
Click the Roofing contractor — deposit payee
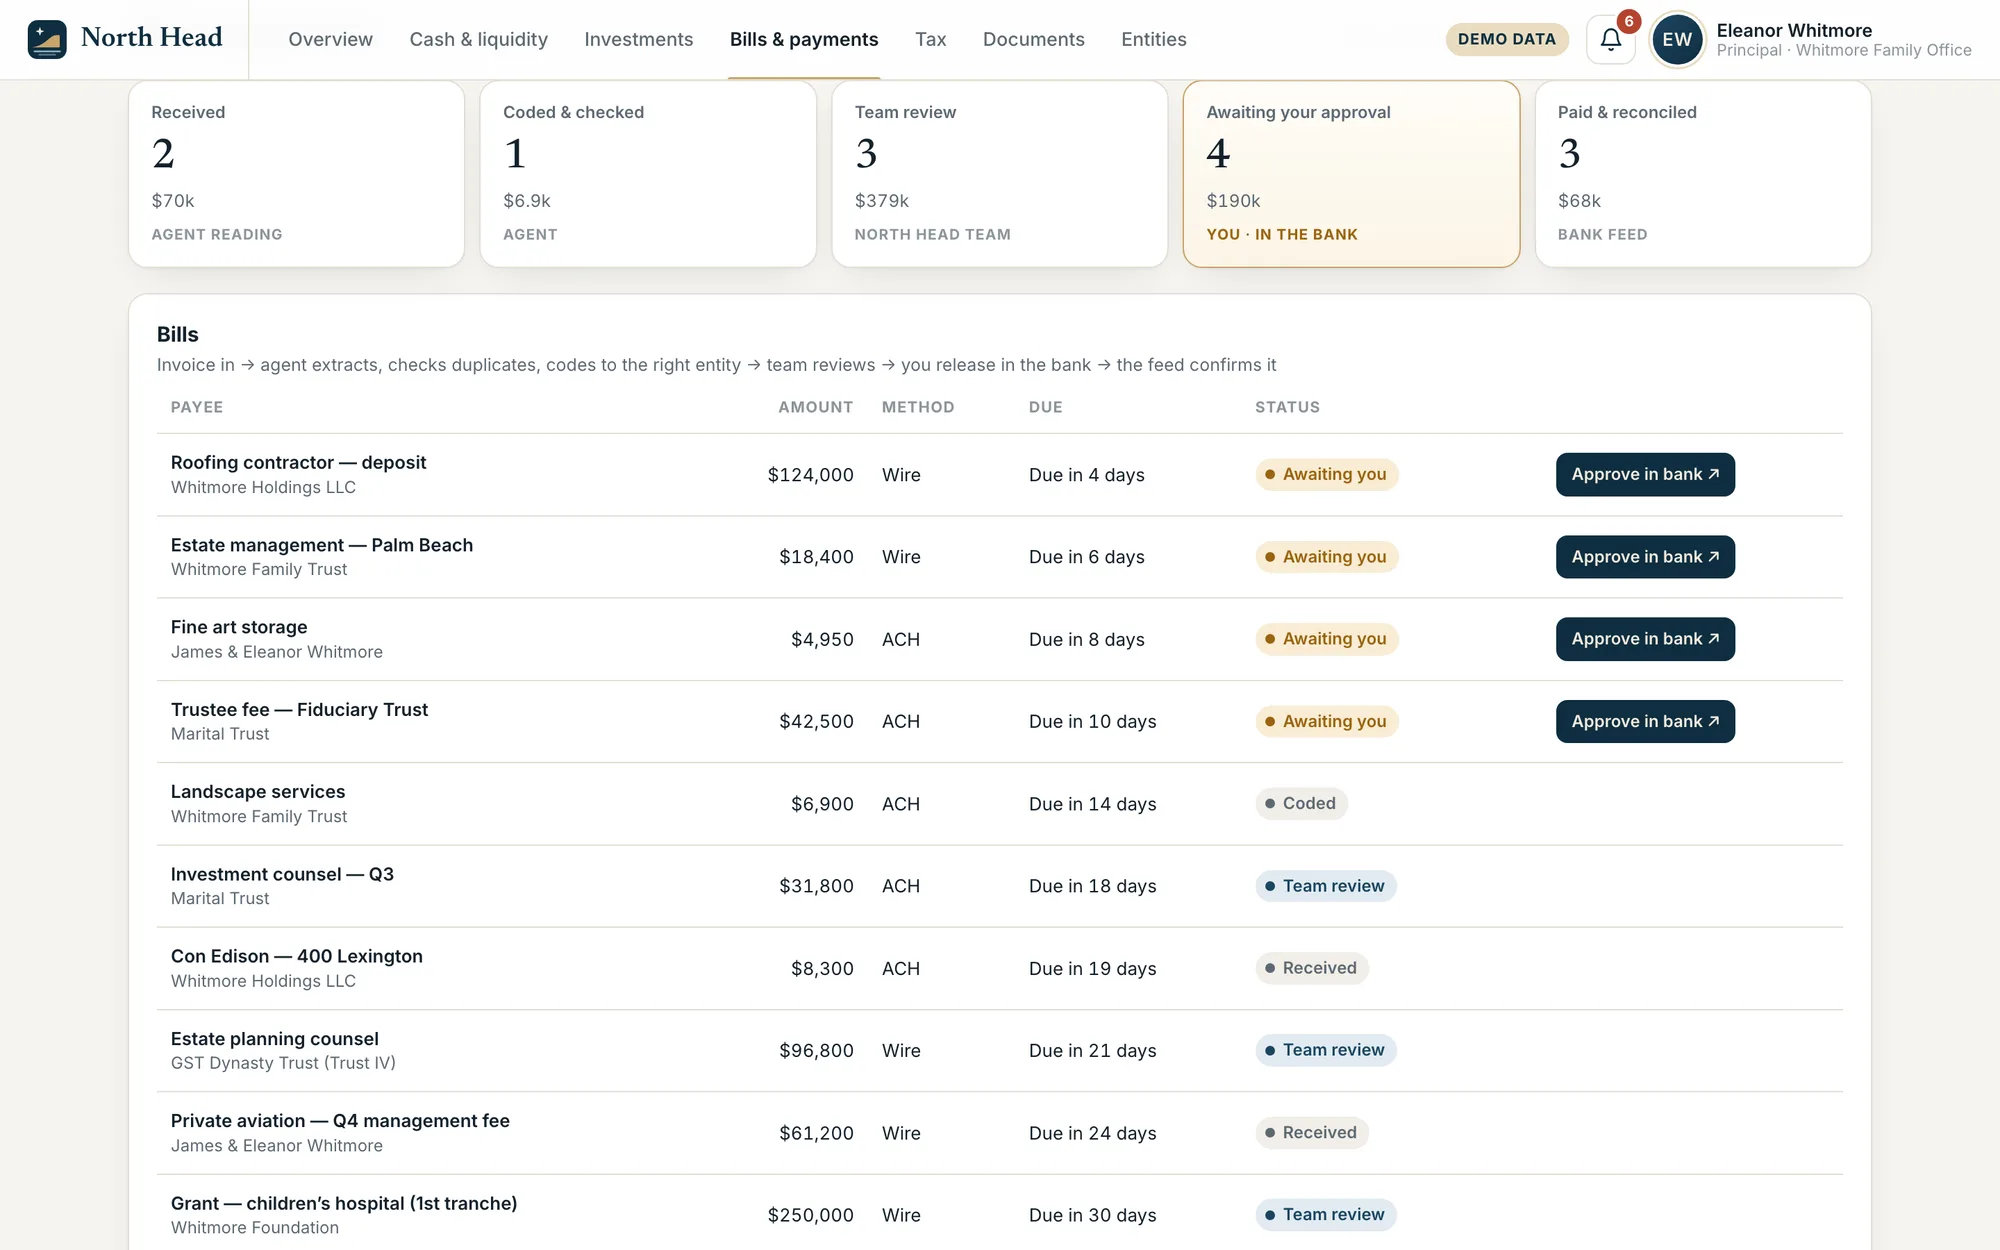coord(298,462)
